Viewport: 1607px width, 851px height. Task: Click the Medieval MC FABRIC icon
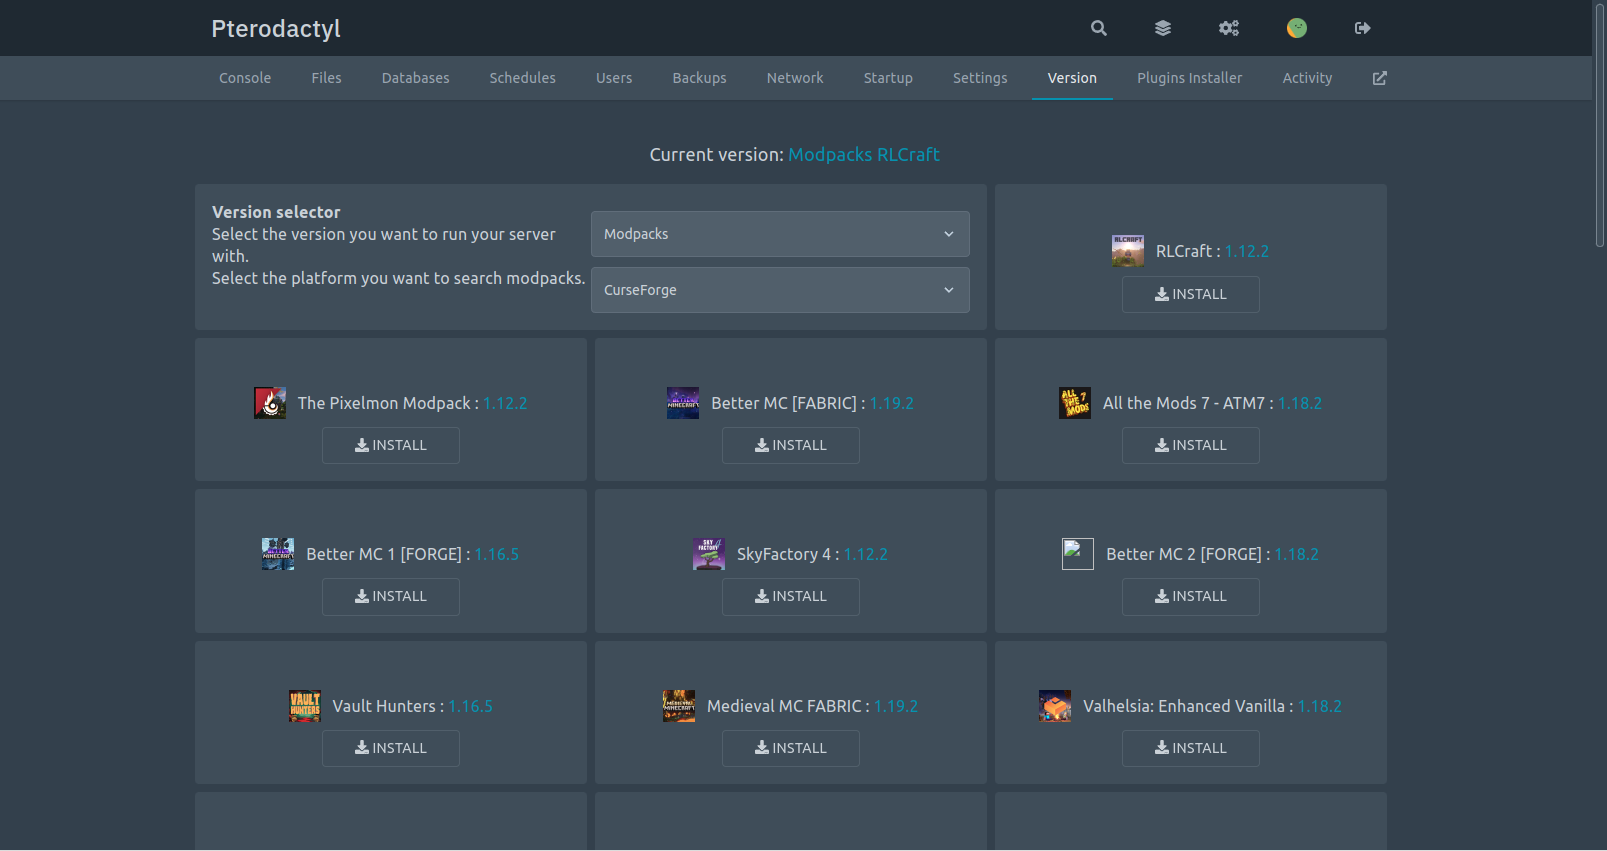click(679, 706)
